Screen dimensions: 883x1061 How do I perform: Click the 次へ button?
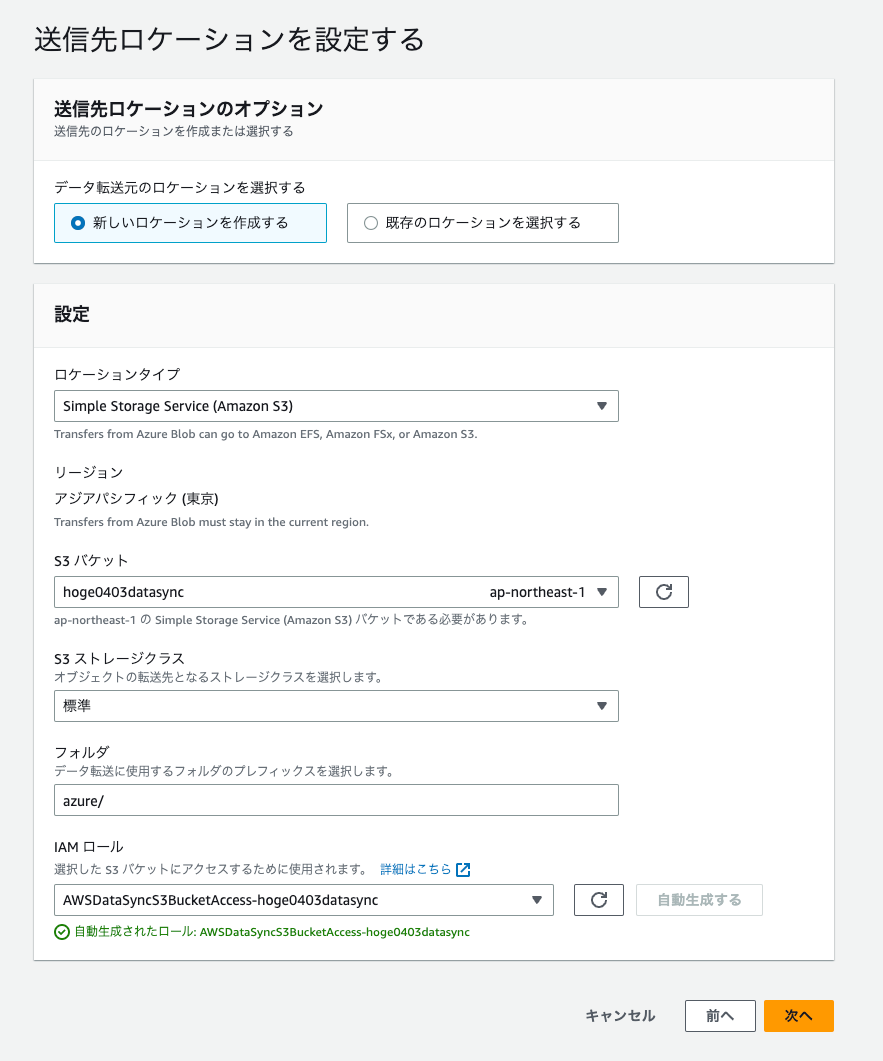[x=798, y=1014]
